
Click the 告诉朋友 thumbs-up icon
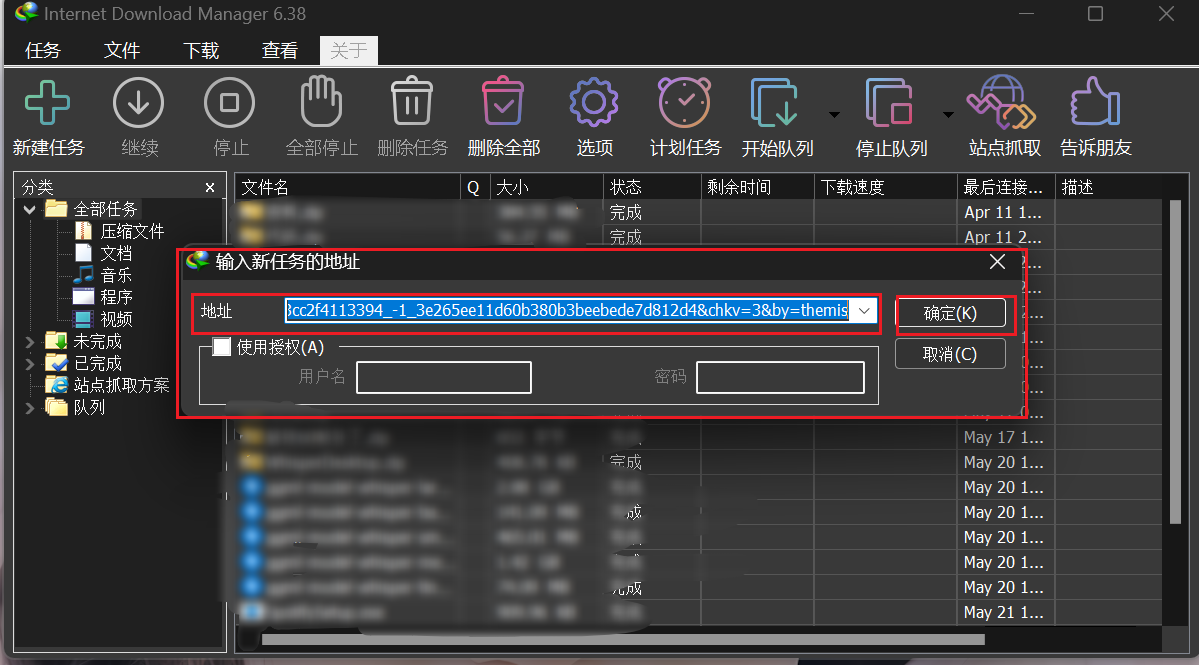click(1095, 101)
